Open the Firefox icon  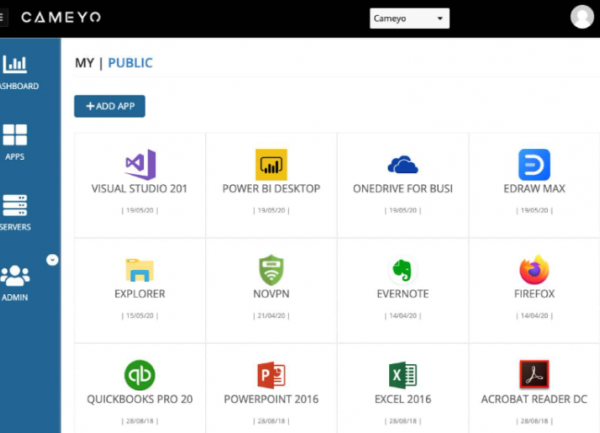pyautogui.click(x=534, y=270)
